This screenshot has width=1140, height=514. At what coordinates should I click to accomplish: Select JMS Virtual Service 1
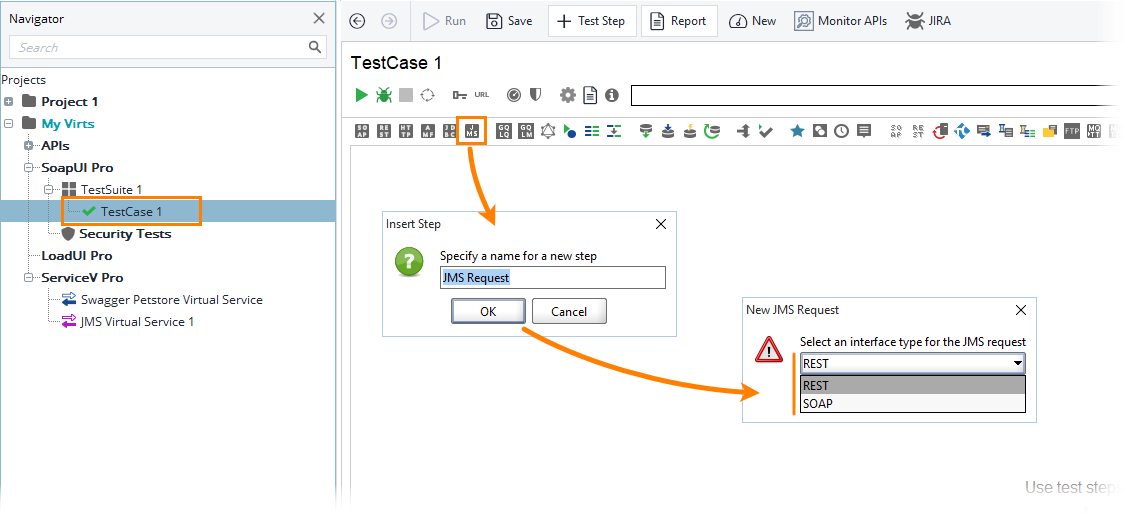137,321
